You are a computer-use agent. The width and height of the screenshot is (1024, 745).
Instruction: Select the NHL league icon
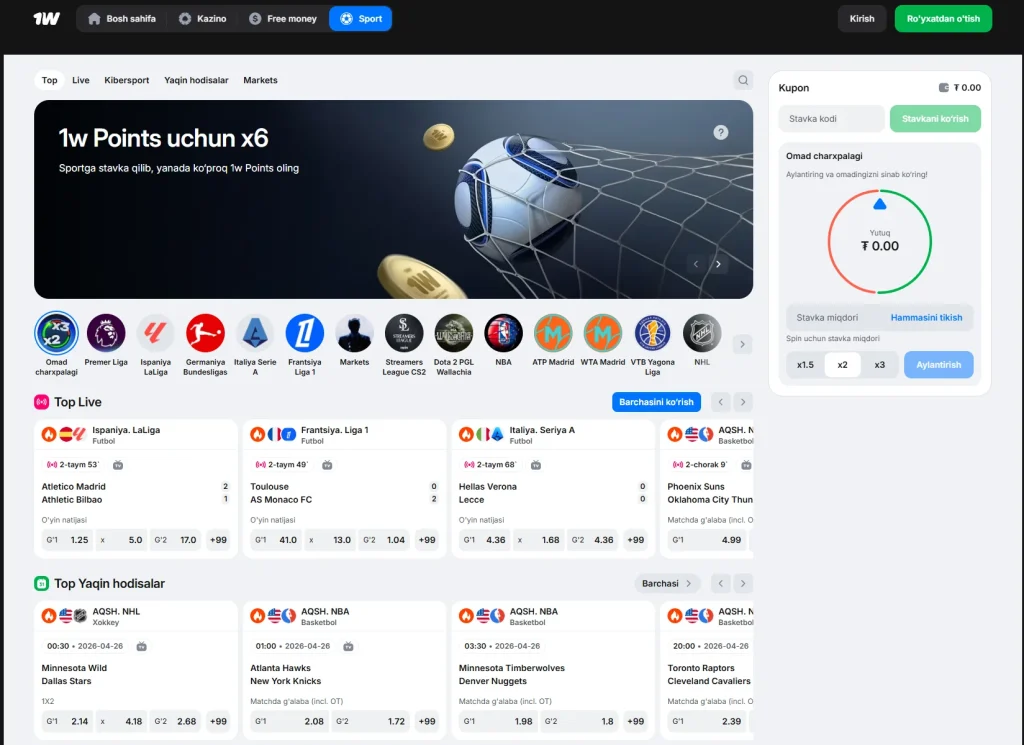click(701, 333)
